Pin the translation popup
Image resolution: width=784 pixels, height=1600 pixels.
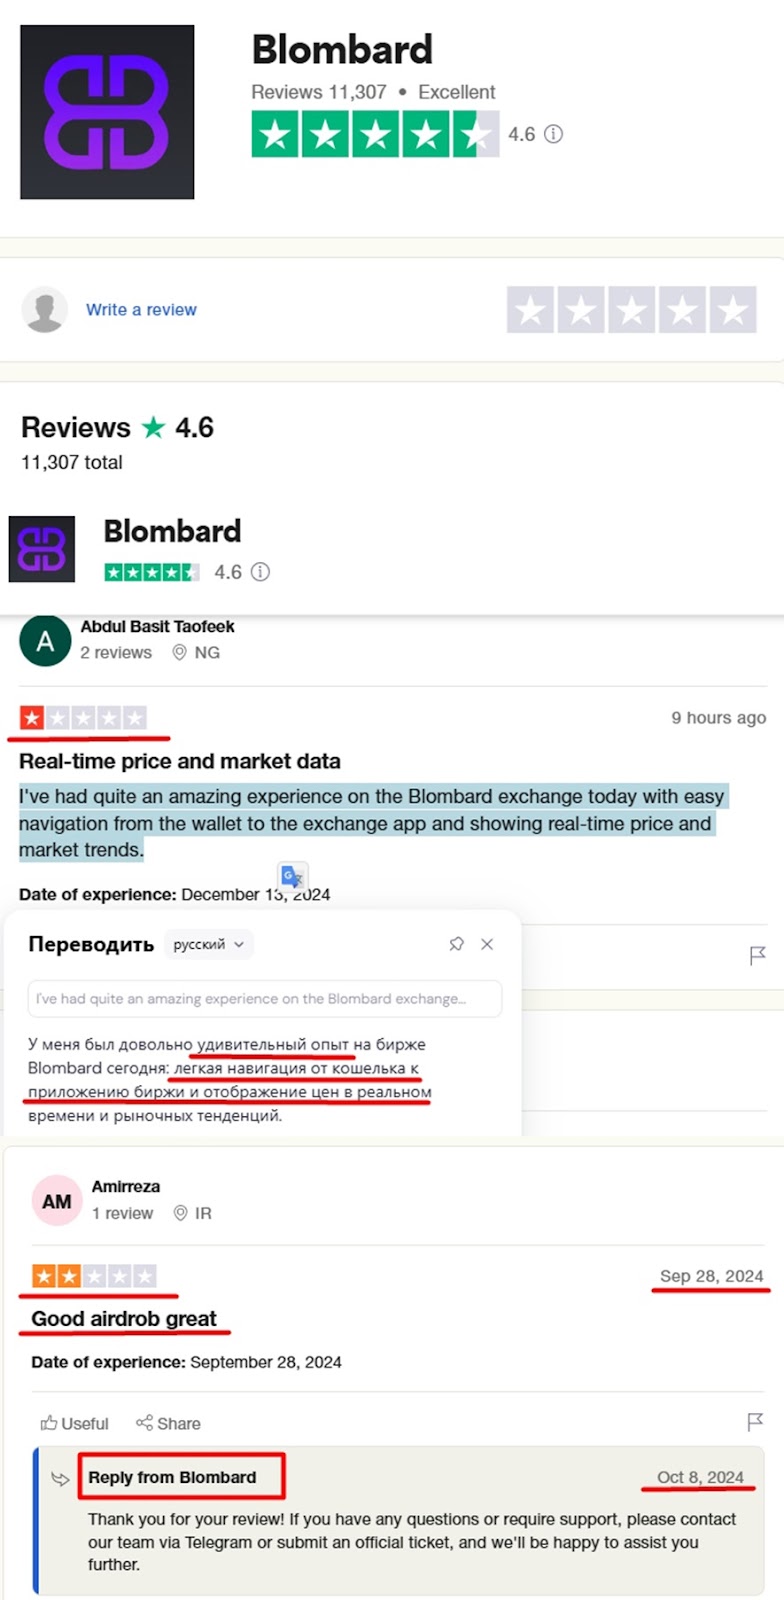point(456,944)
